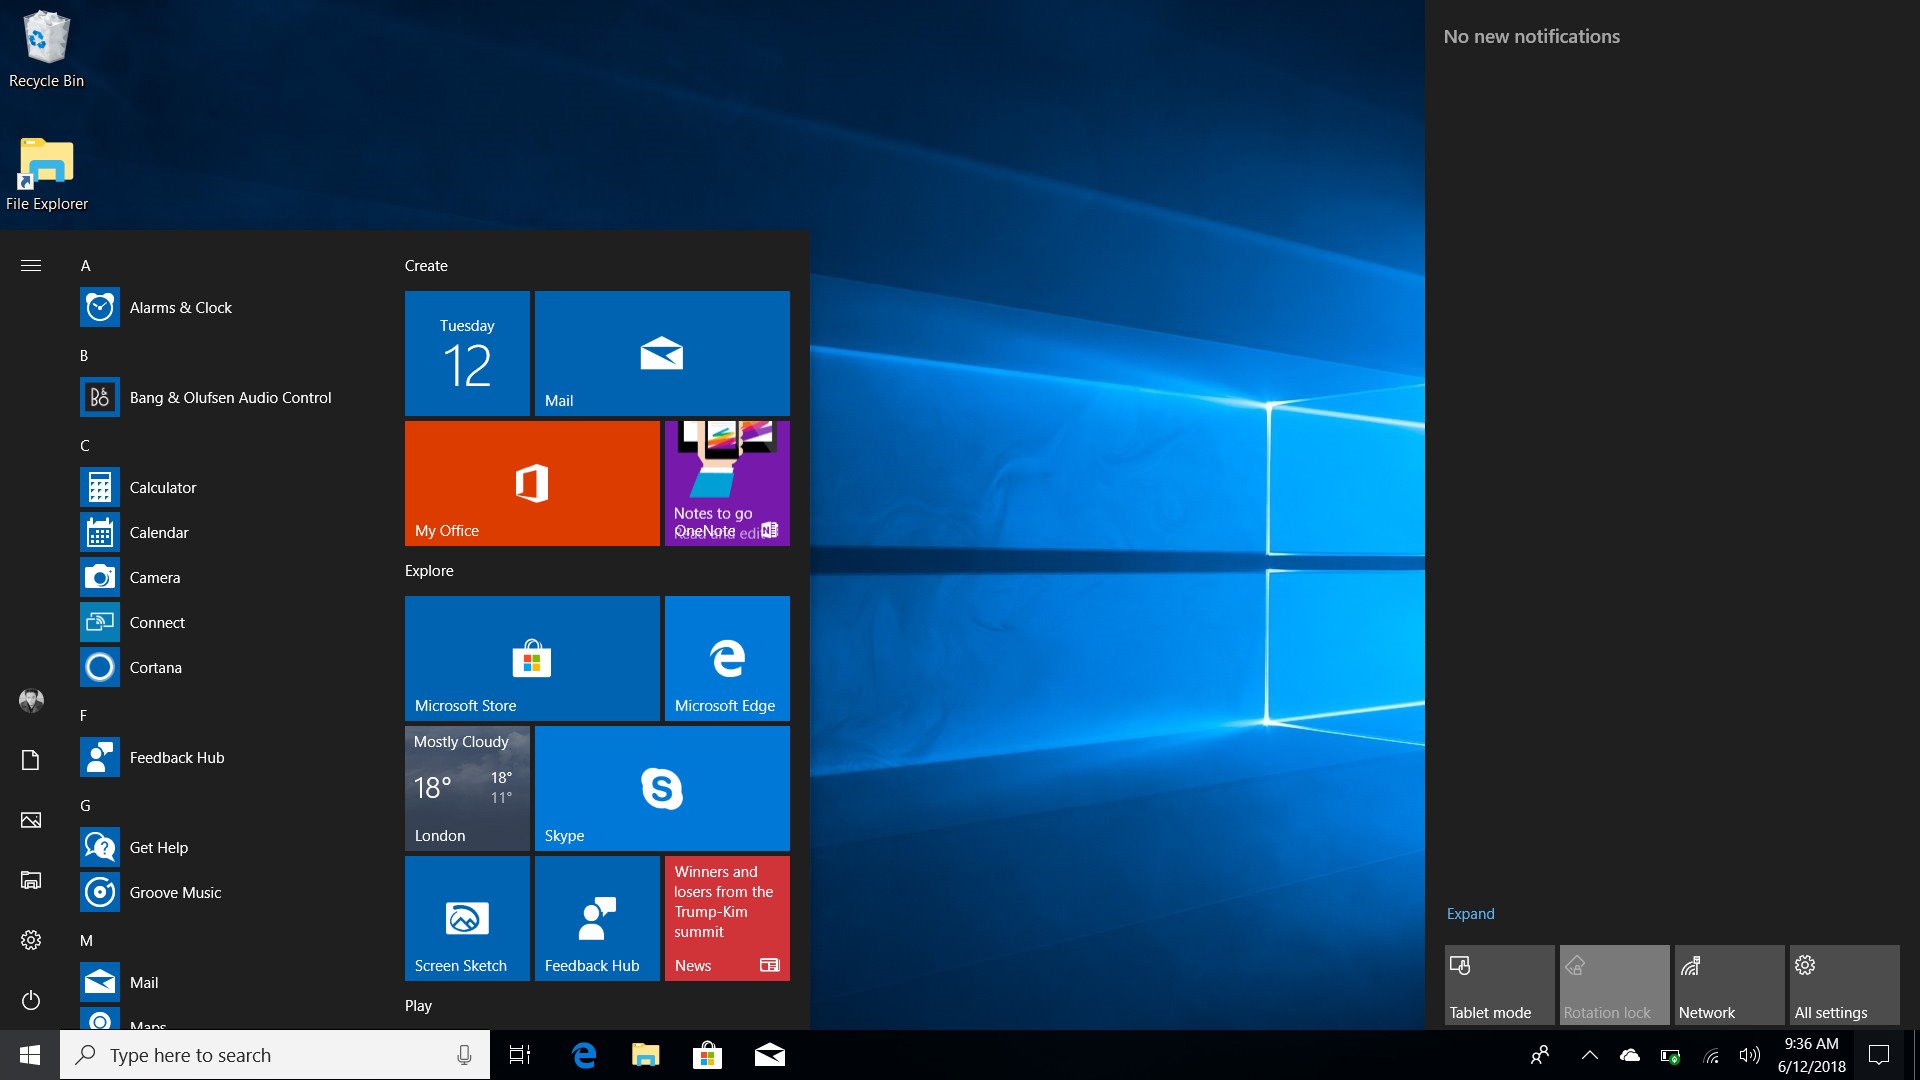Click the microphone icon in search box
The image size is (1920, 1080).
464,1055
